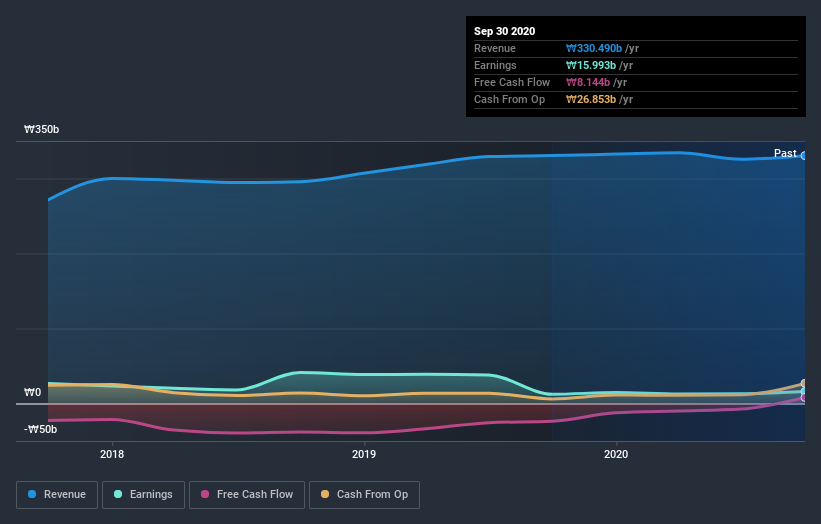This screenshot has width=821, height=524.
Task: Click the magenta Free Cash Flow endpoint marker
Action: tap(804, 398)
